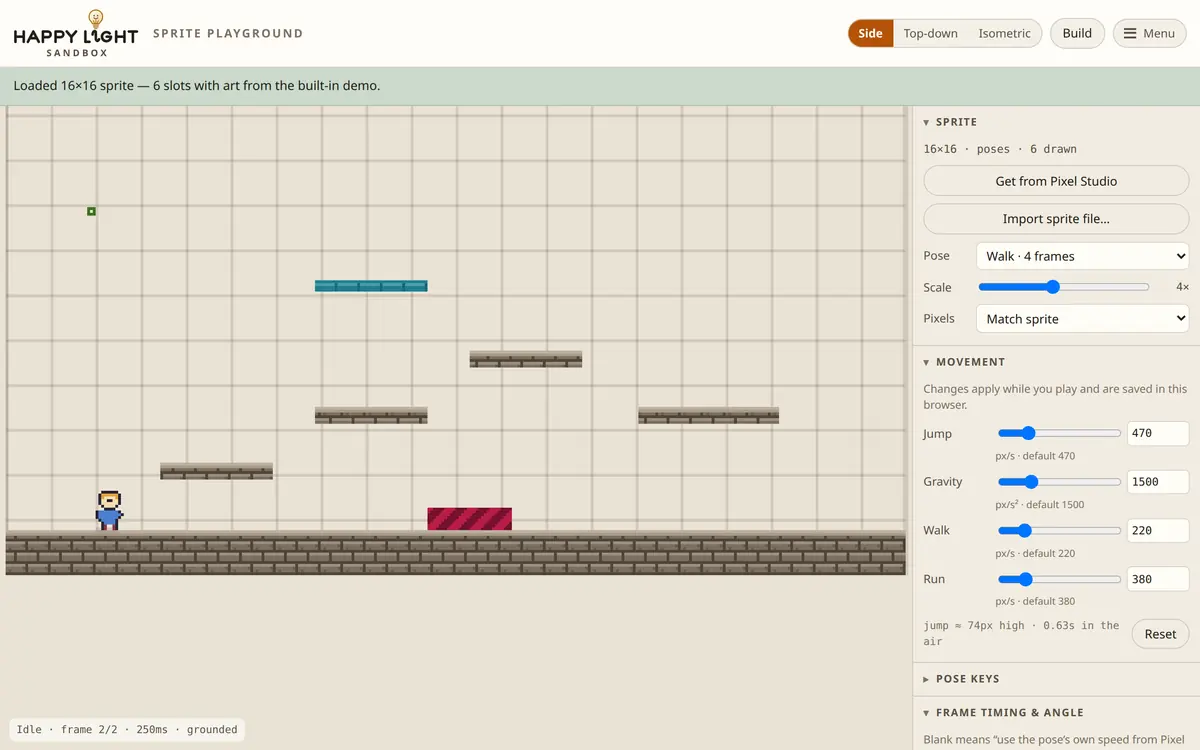The height and width of the screenshot is (750, 1200).
Task: Click the Run value field 380
Action: pos(1158,579)
